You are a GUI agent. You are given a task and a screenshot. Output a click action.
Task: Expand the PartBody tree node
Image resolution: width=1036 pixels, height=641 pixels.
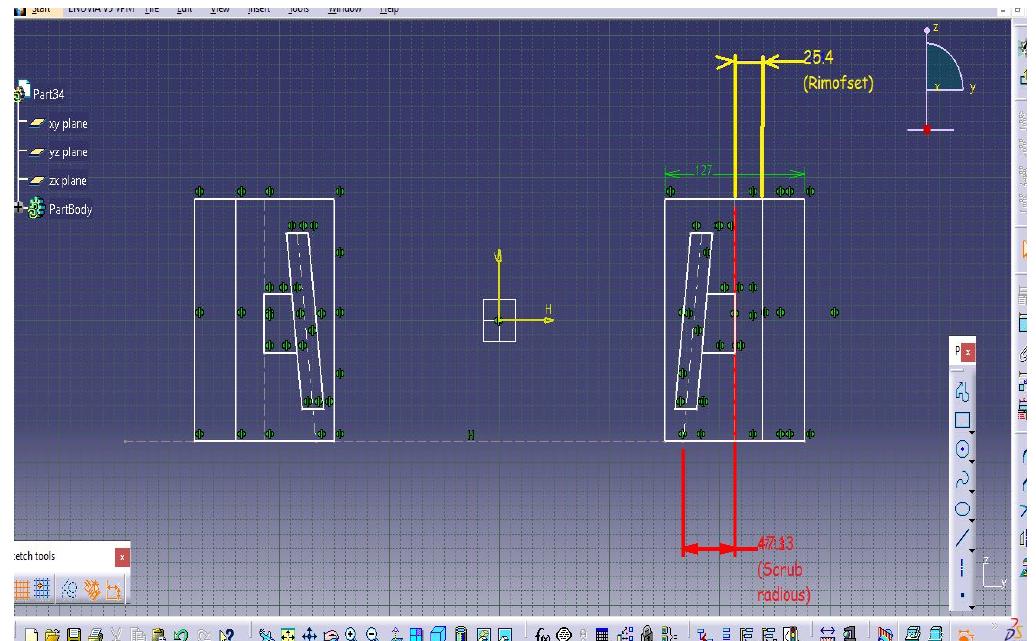tap(18, 207)
